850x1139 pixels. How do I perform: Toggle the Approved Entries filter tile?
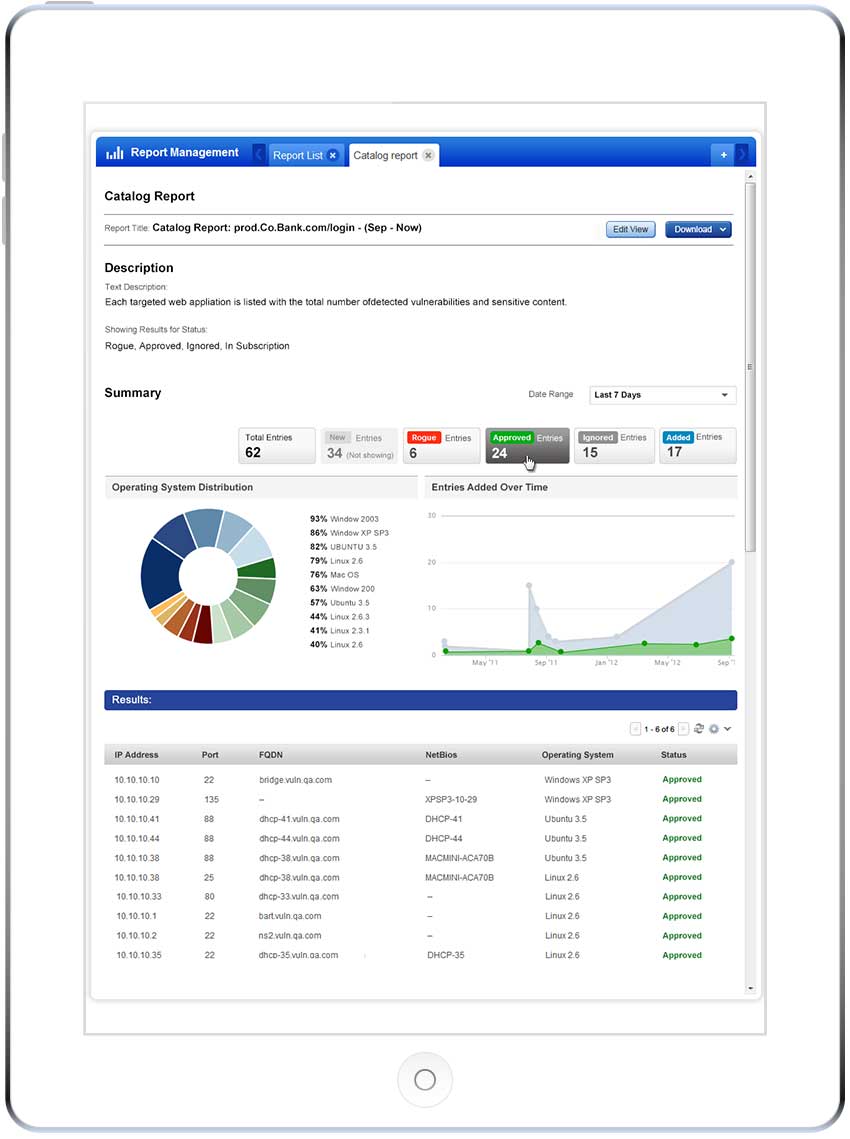527,445
